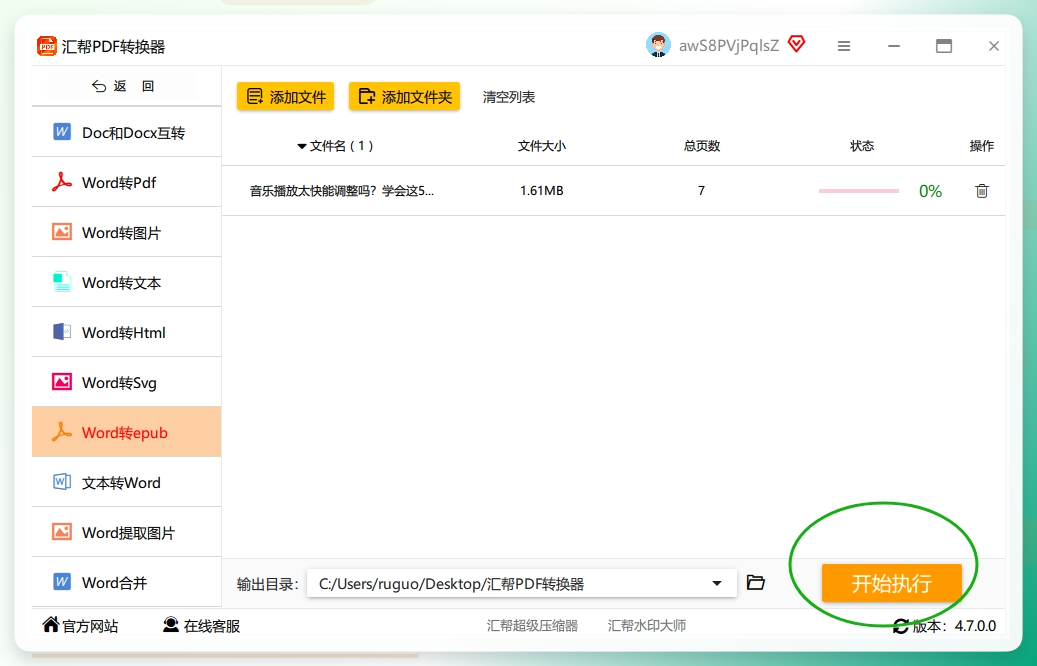Image resolution: width=1037 pixels, height=666 pixels.
Task: Choose Word提取图片 option
Action: 126,532
